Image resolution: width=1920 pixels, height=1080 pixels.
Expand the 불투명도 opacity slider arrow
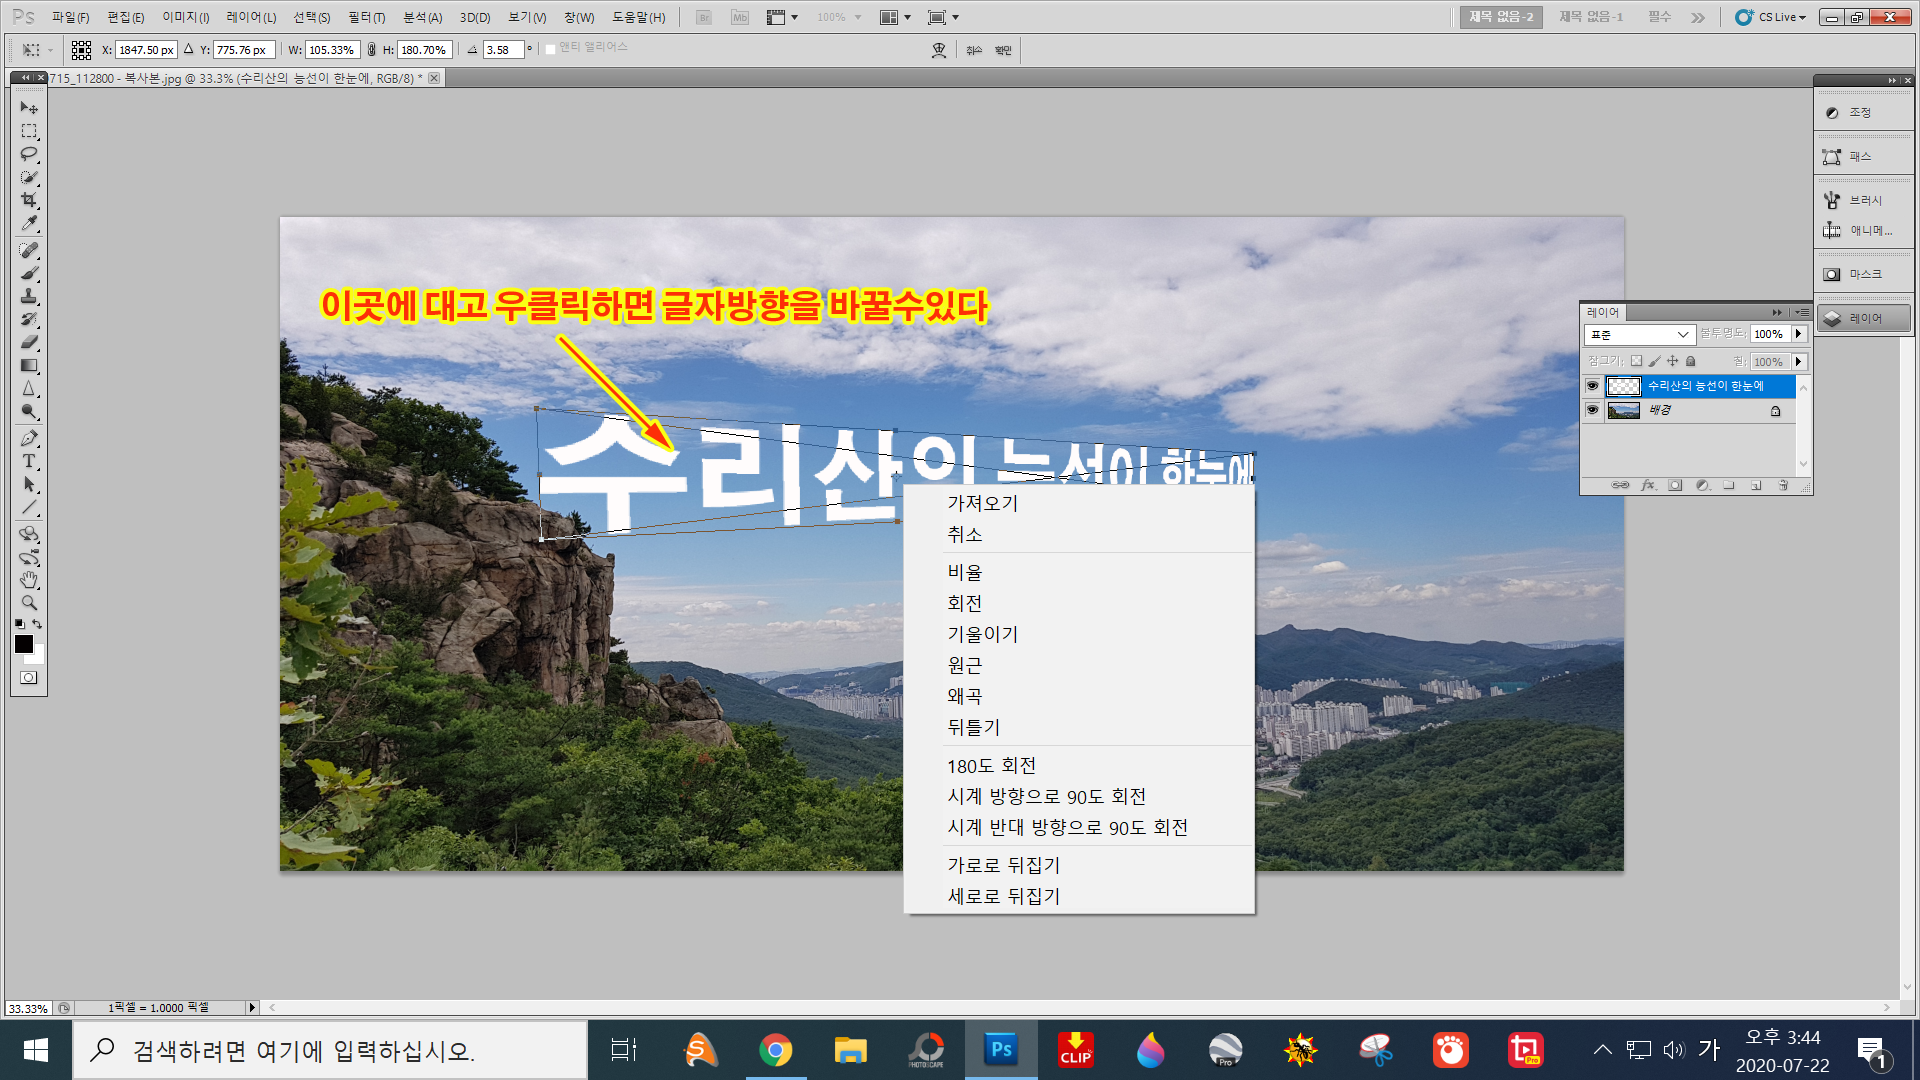1798,334
